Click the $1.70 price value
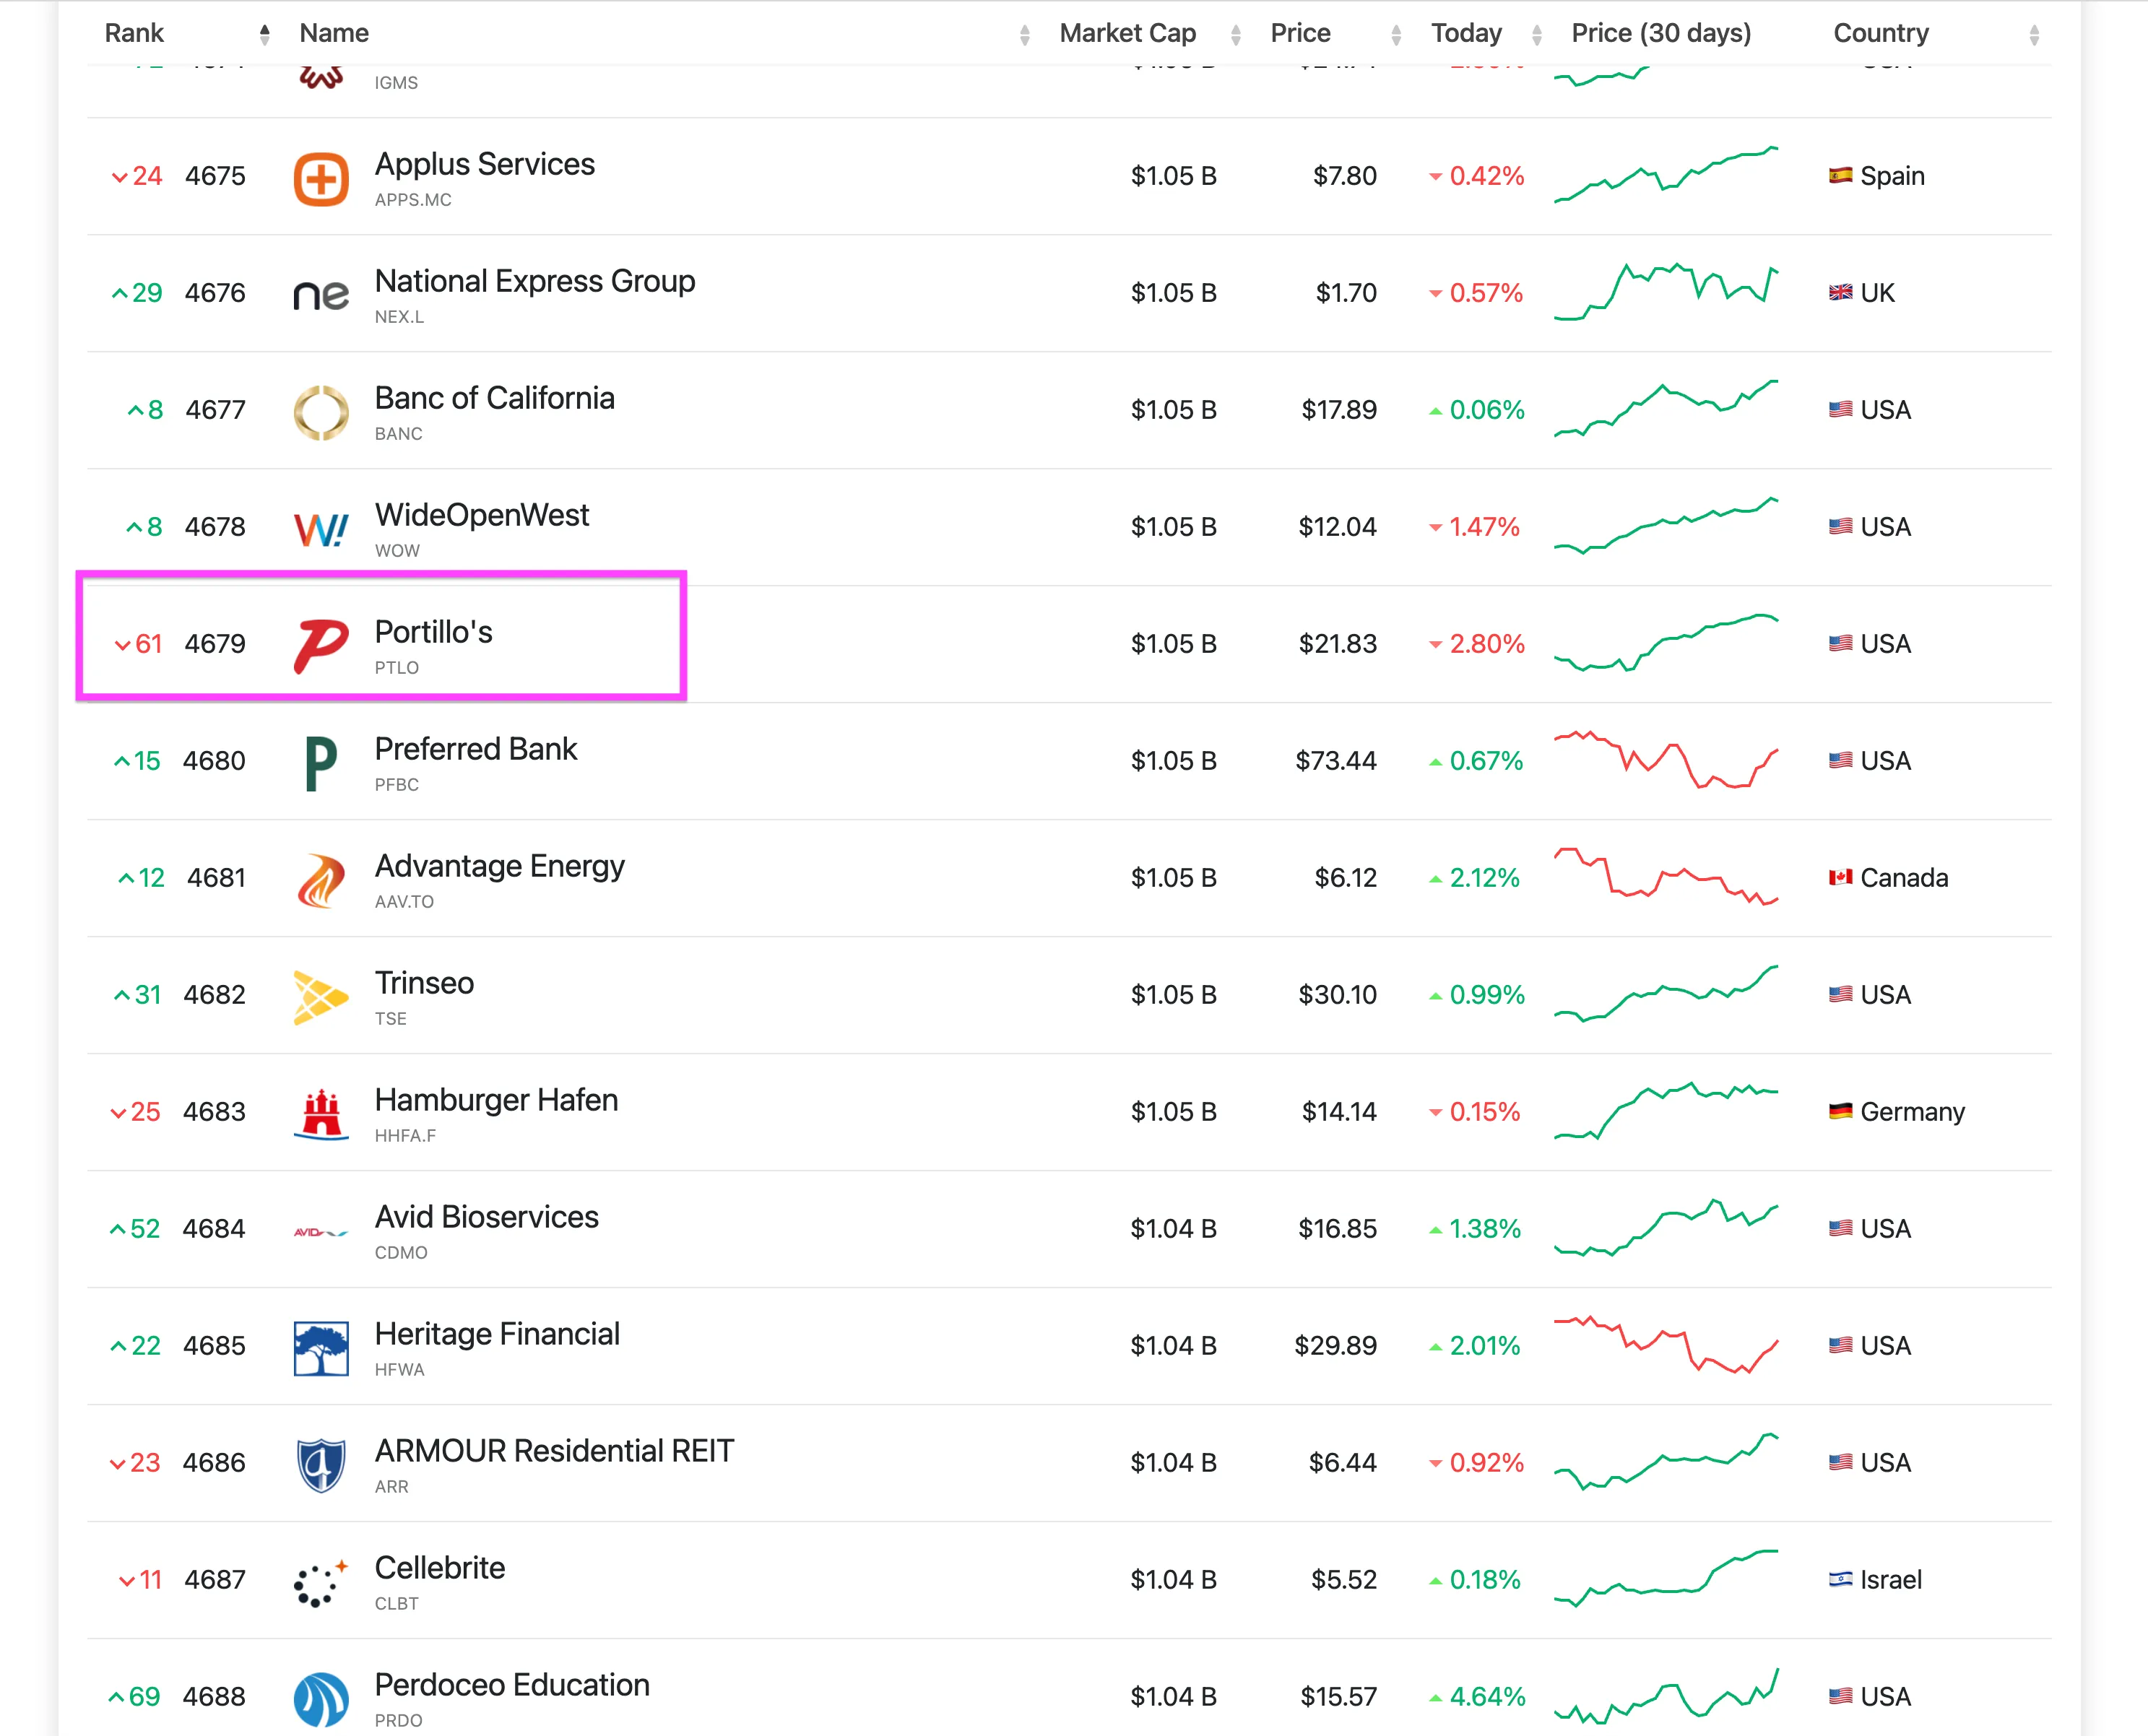Viewport: 2148px width, 1736px height. [1346, 293]
